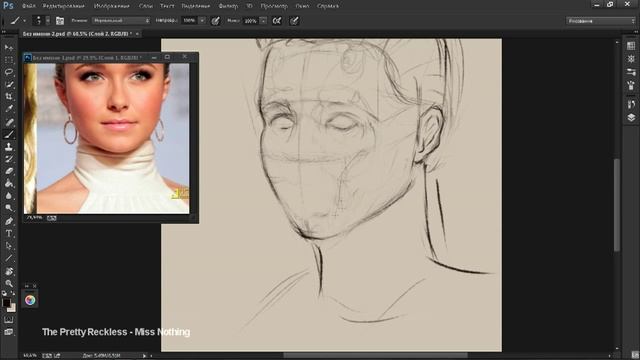Open the status bar info arrow
The height and width of the screenshot is (360, 640).
pyautogui.click(x=144, y=356)
